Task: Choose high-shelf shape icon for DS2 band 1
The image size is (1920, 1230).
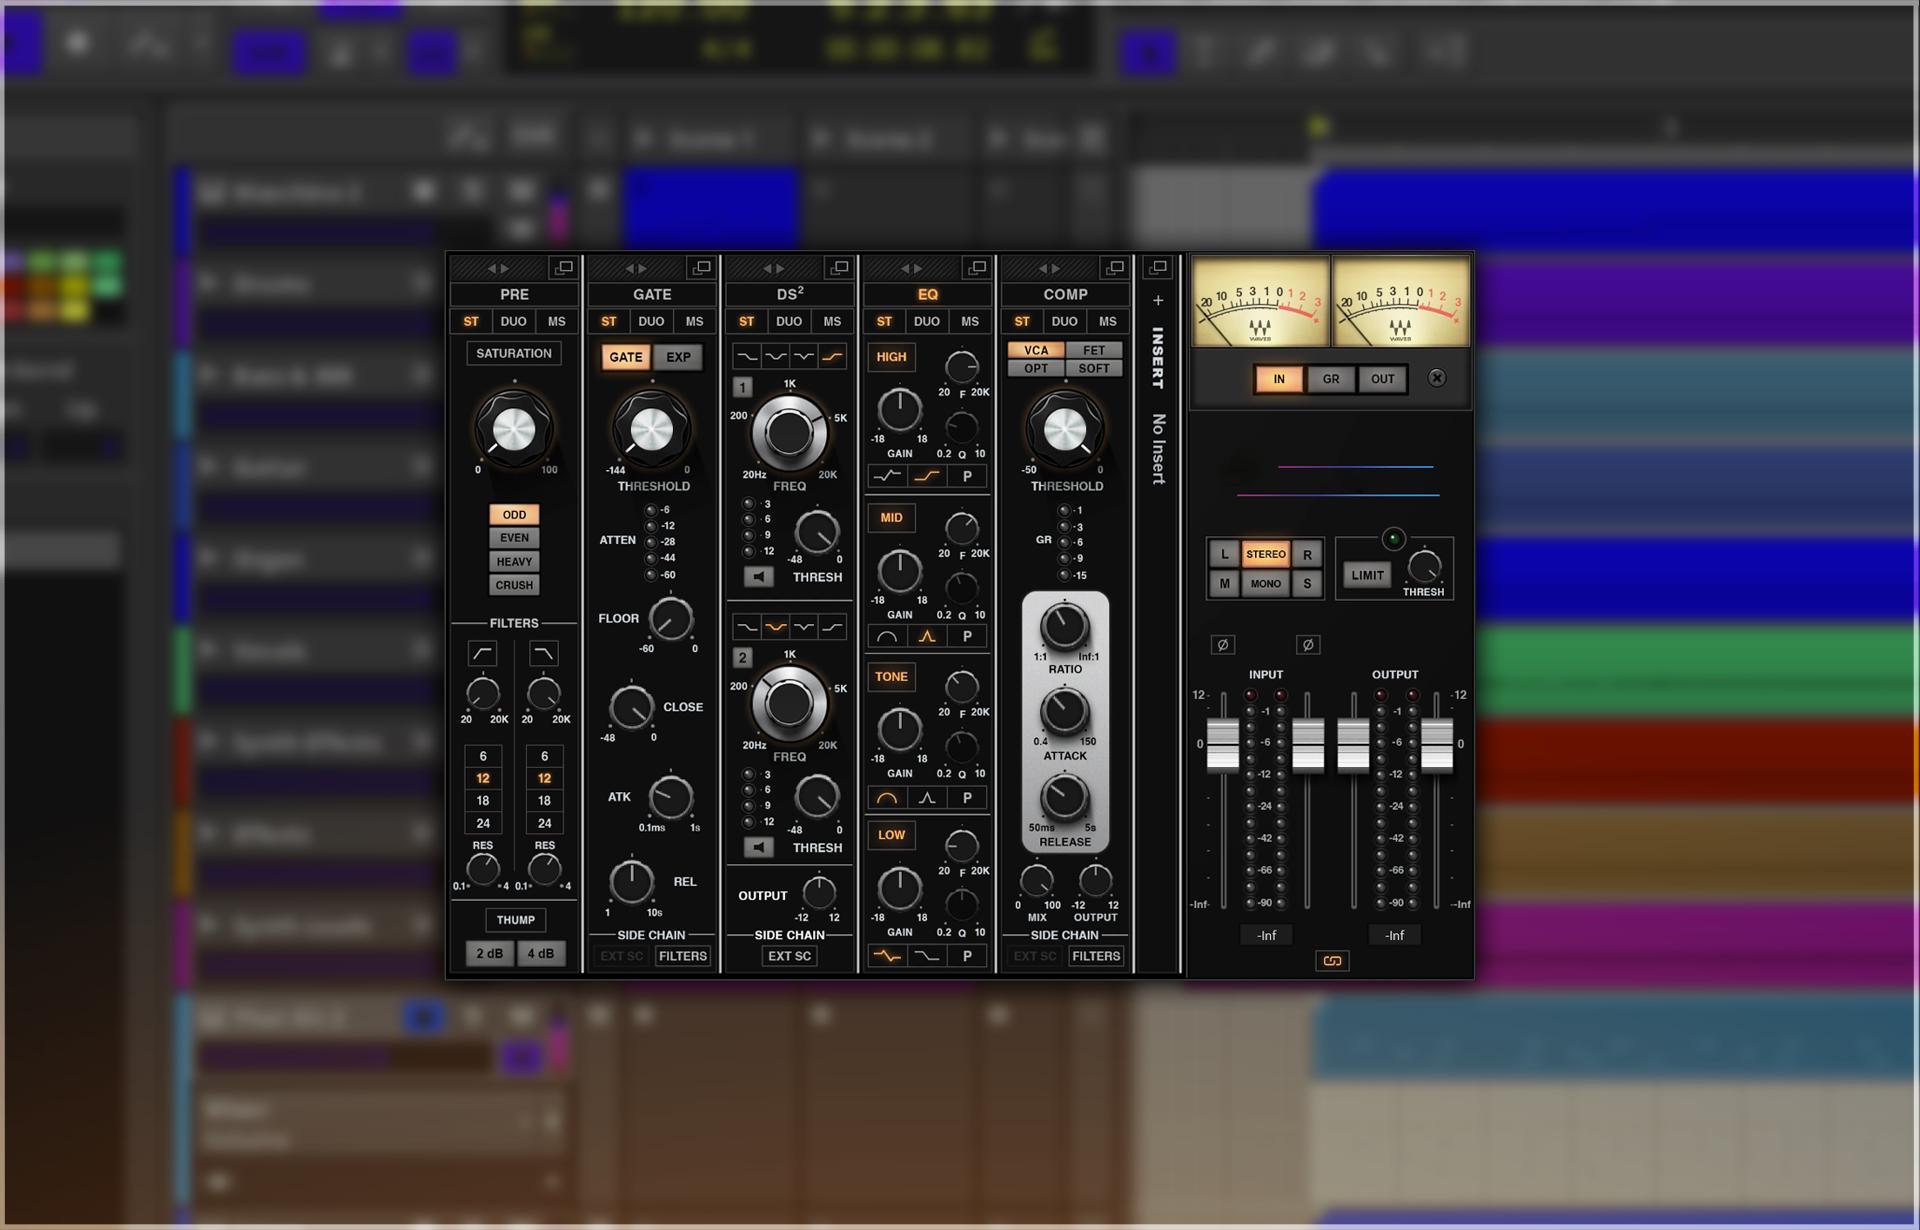Action: click(x=832, y=356)
